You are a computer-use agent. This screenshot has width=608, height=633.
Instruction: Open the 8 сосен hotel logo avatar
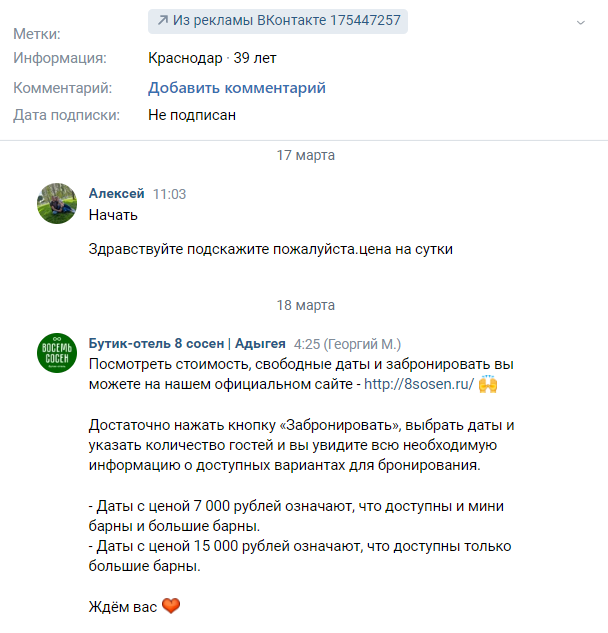(x=56, y=353)
